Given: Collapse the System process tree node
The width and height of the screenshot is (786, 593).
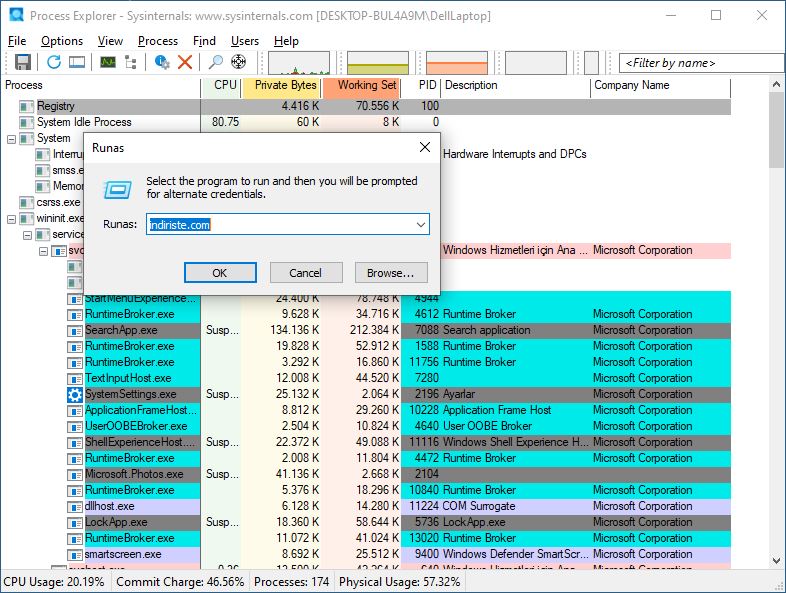Looking at the screenshot, I should [12, 139].
